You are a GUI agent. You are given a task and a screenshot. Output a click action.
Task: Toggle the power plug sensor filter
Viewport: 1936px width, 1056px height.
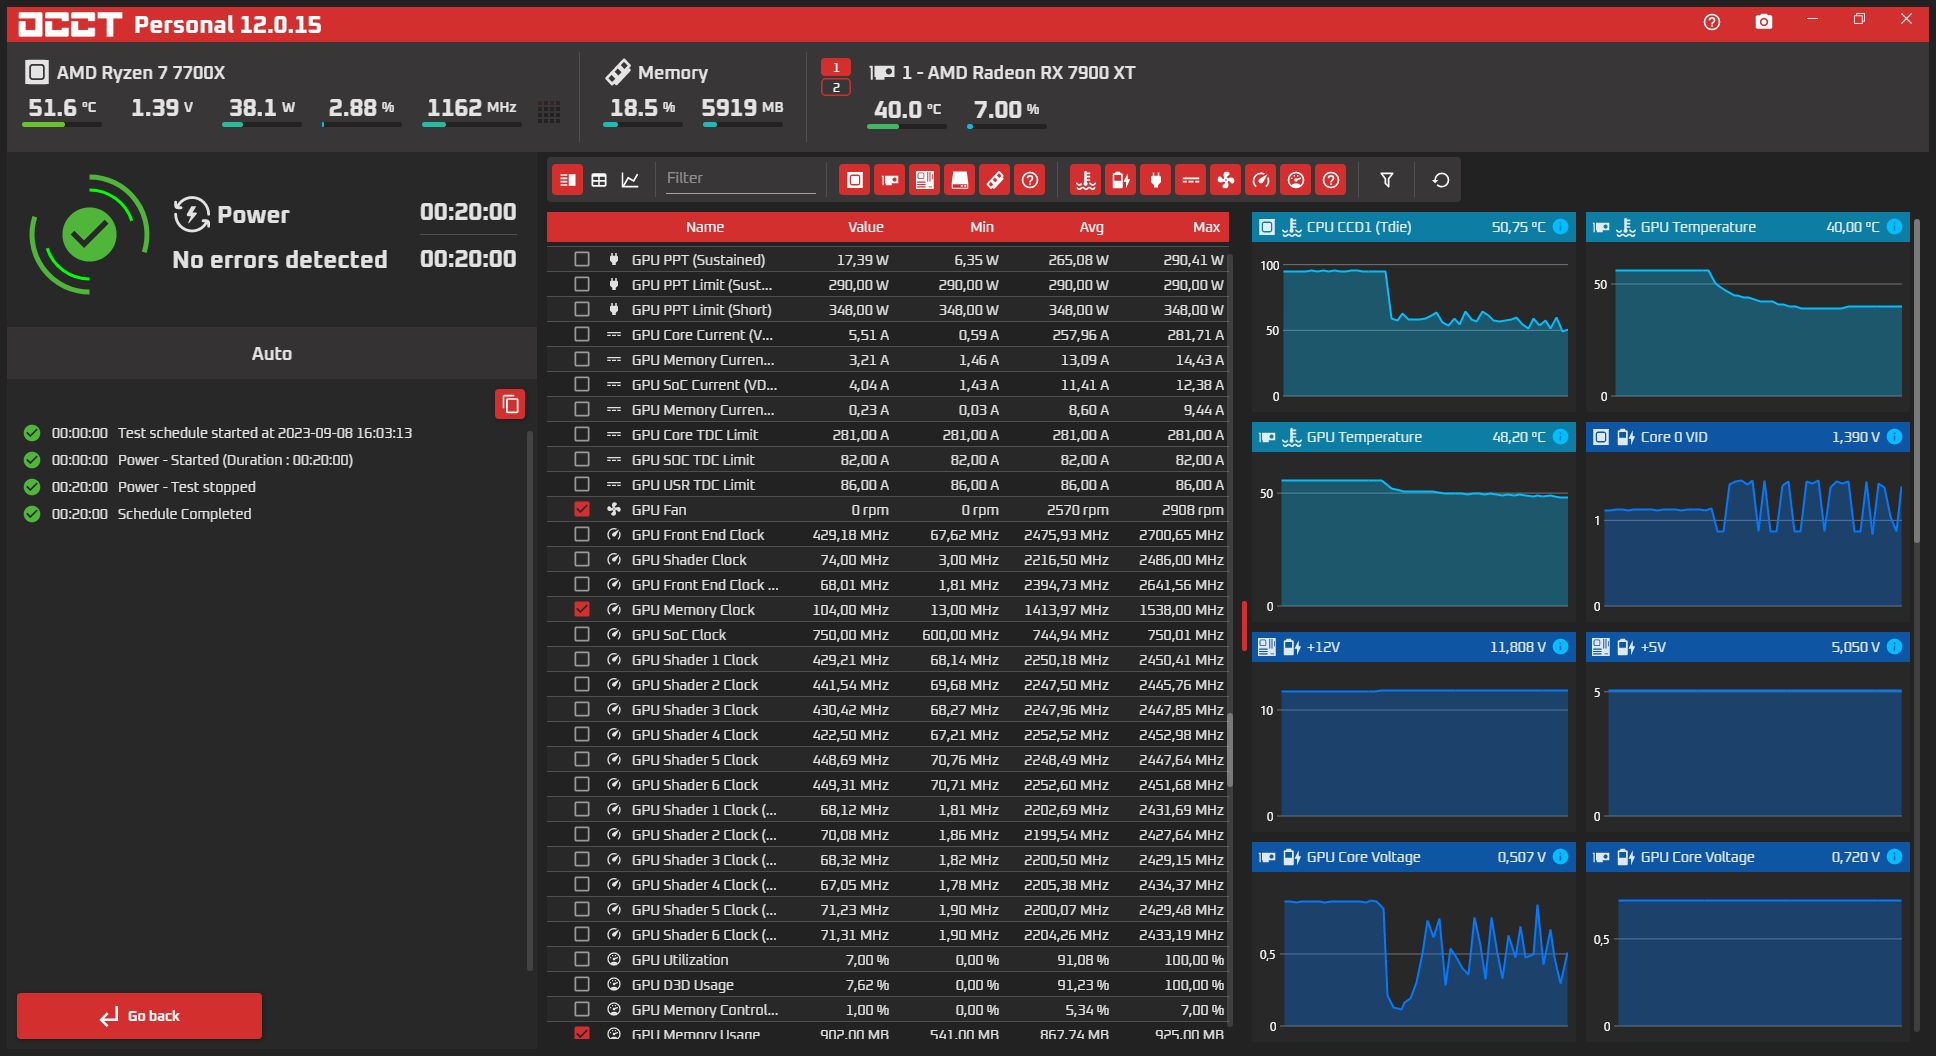pyautogui.click(x=1155, y=180)
